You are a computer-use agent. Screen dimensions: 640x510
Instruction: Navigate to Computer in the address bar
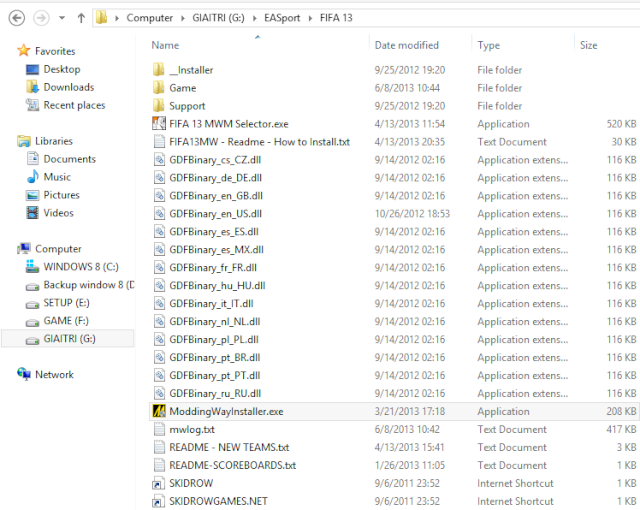pyautogui.click(x=149, y=18)
